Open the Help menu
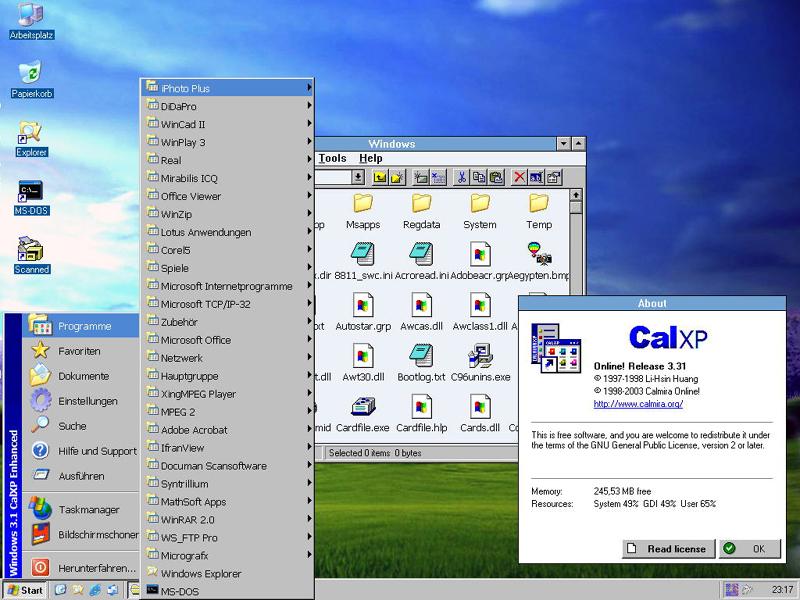The image size is (800, 600). pyautogui.click(x=370, y=158)
